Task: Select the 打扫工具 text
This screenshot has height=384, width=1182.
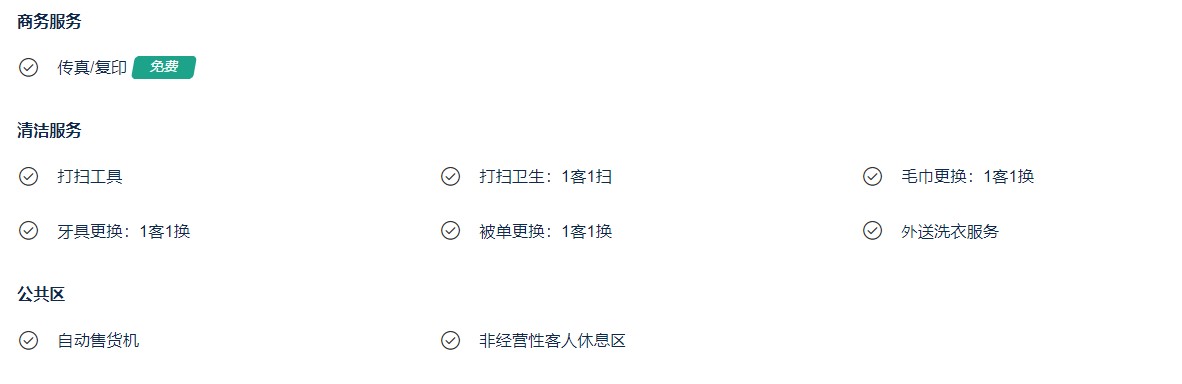Action: click(x=90, y=177)
